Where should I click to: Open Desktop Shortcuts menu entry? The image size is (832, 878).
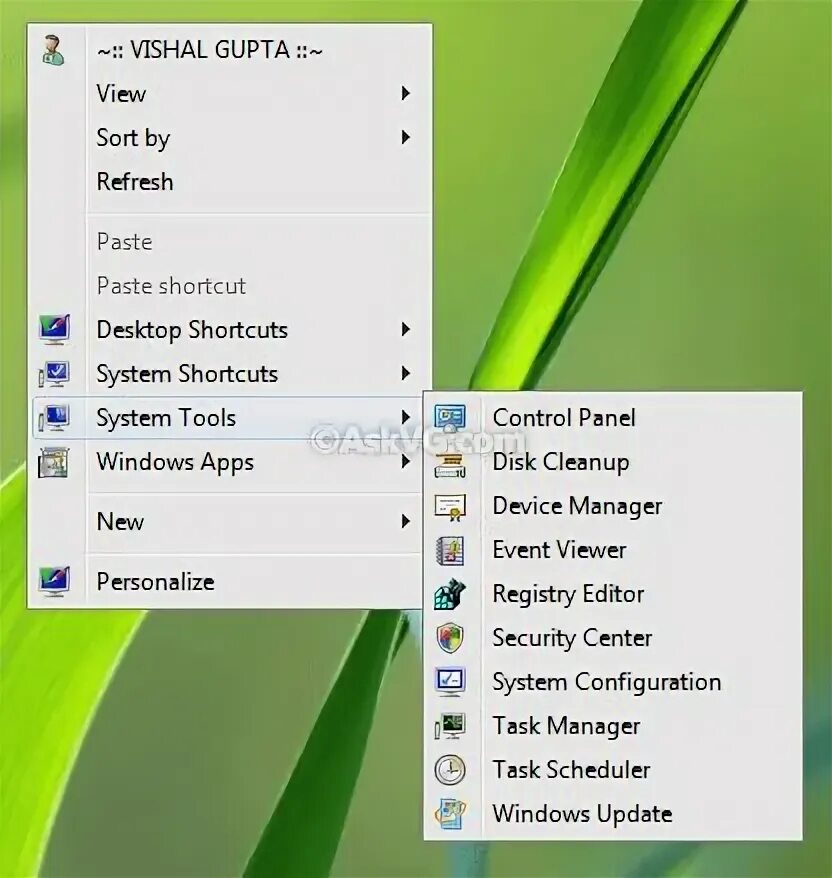coord(230,329)
